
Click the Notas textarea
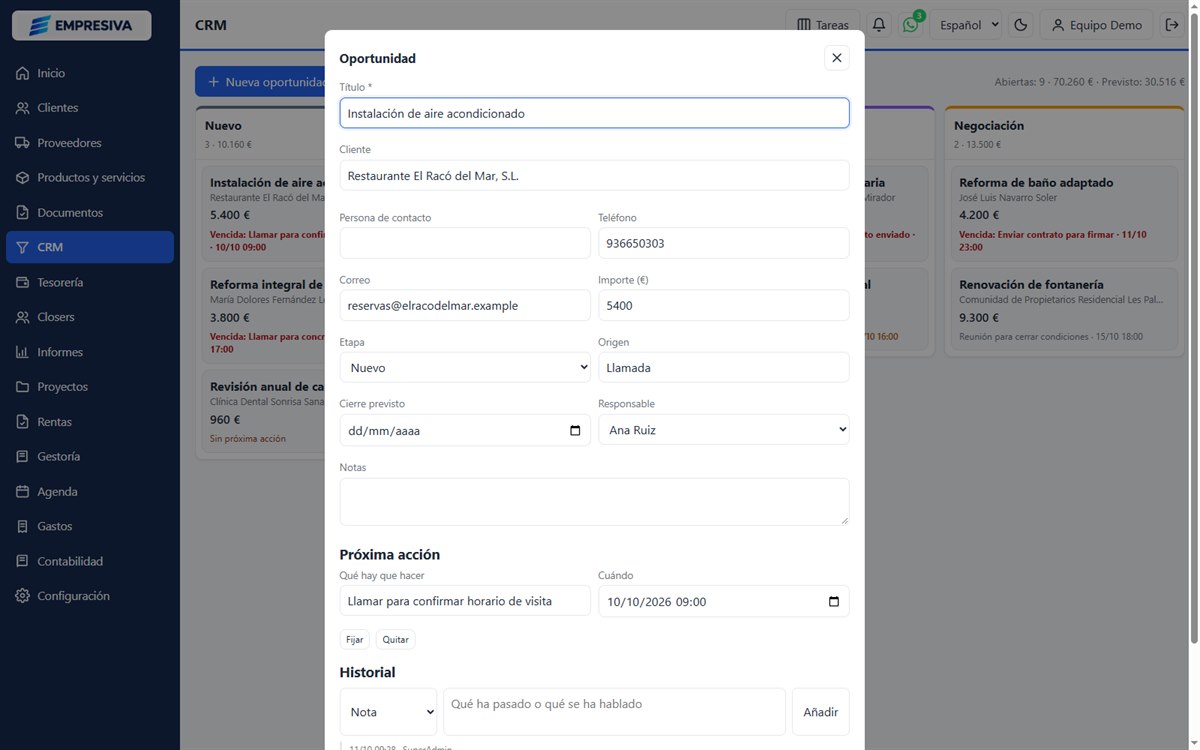click(595, 502)
